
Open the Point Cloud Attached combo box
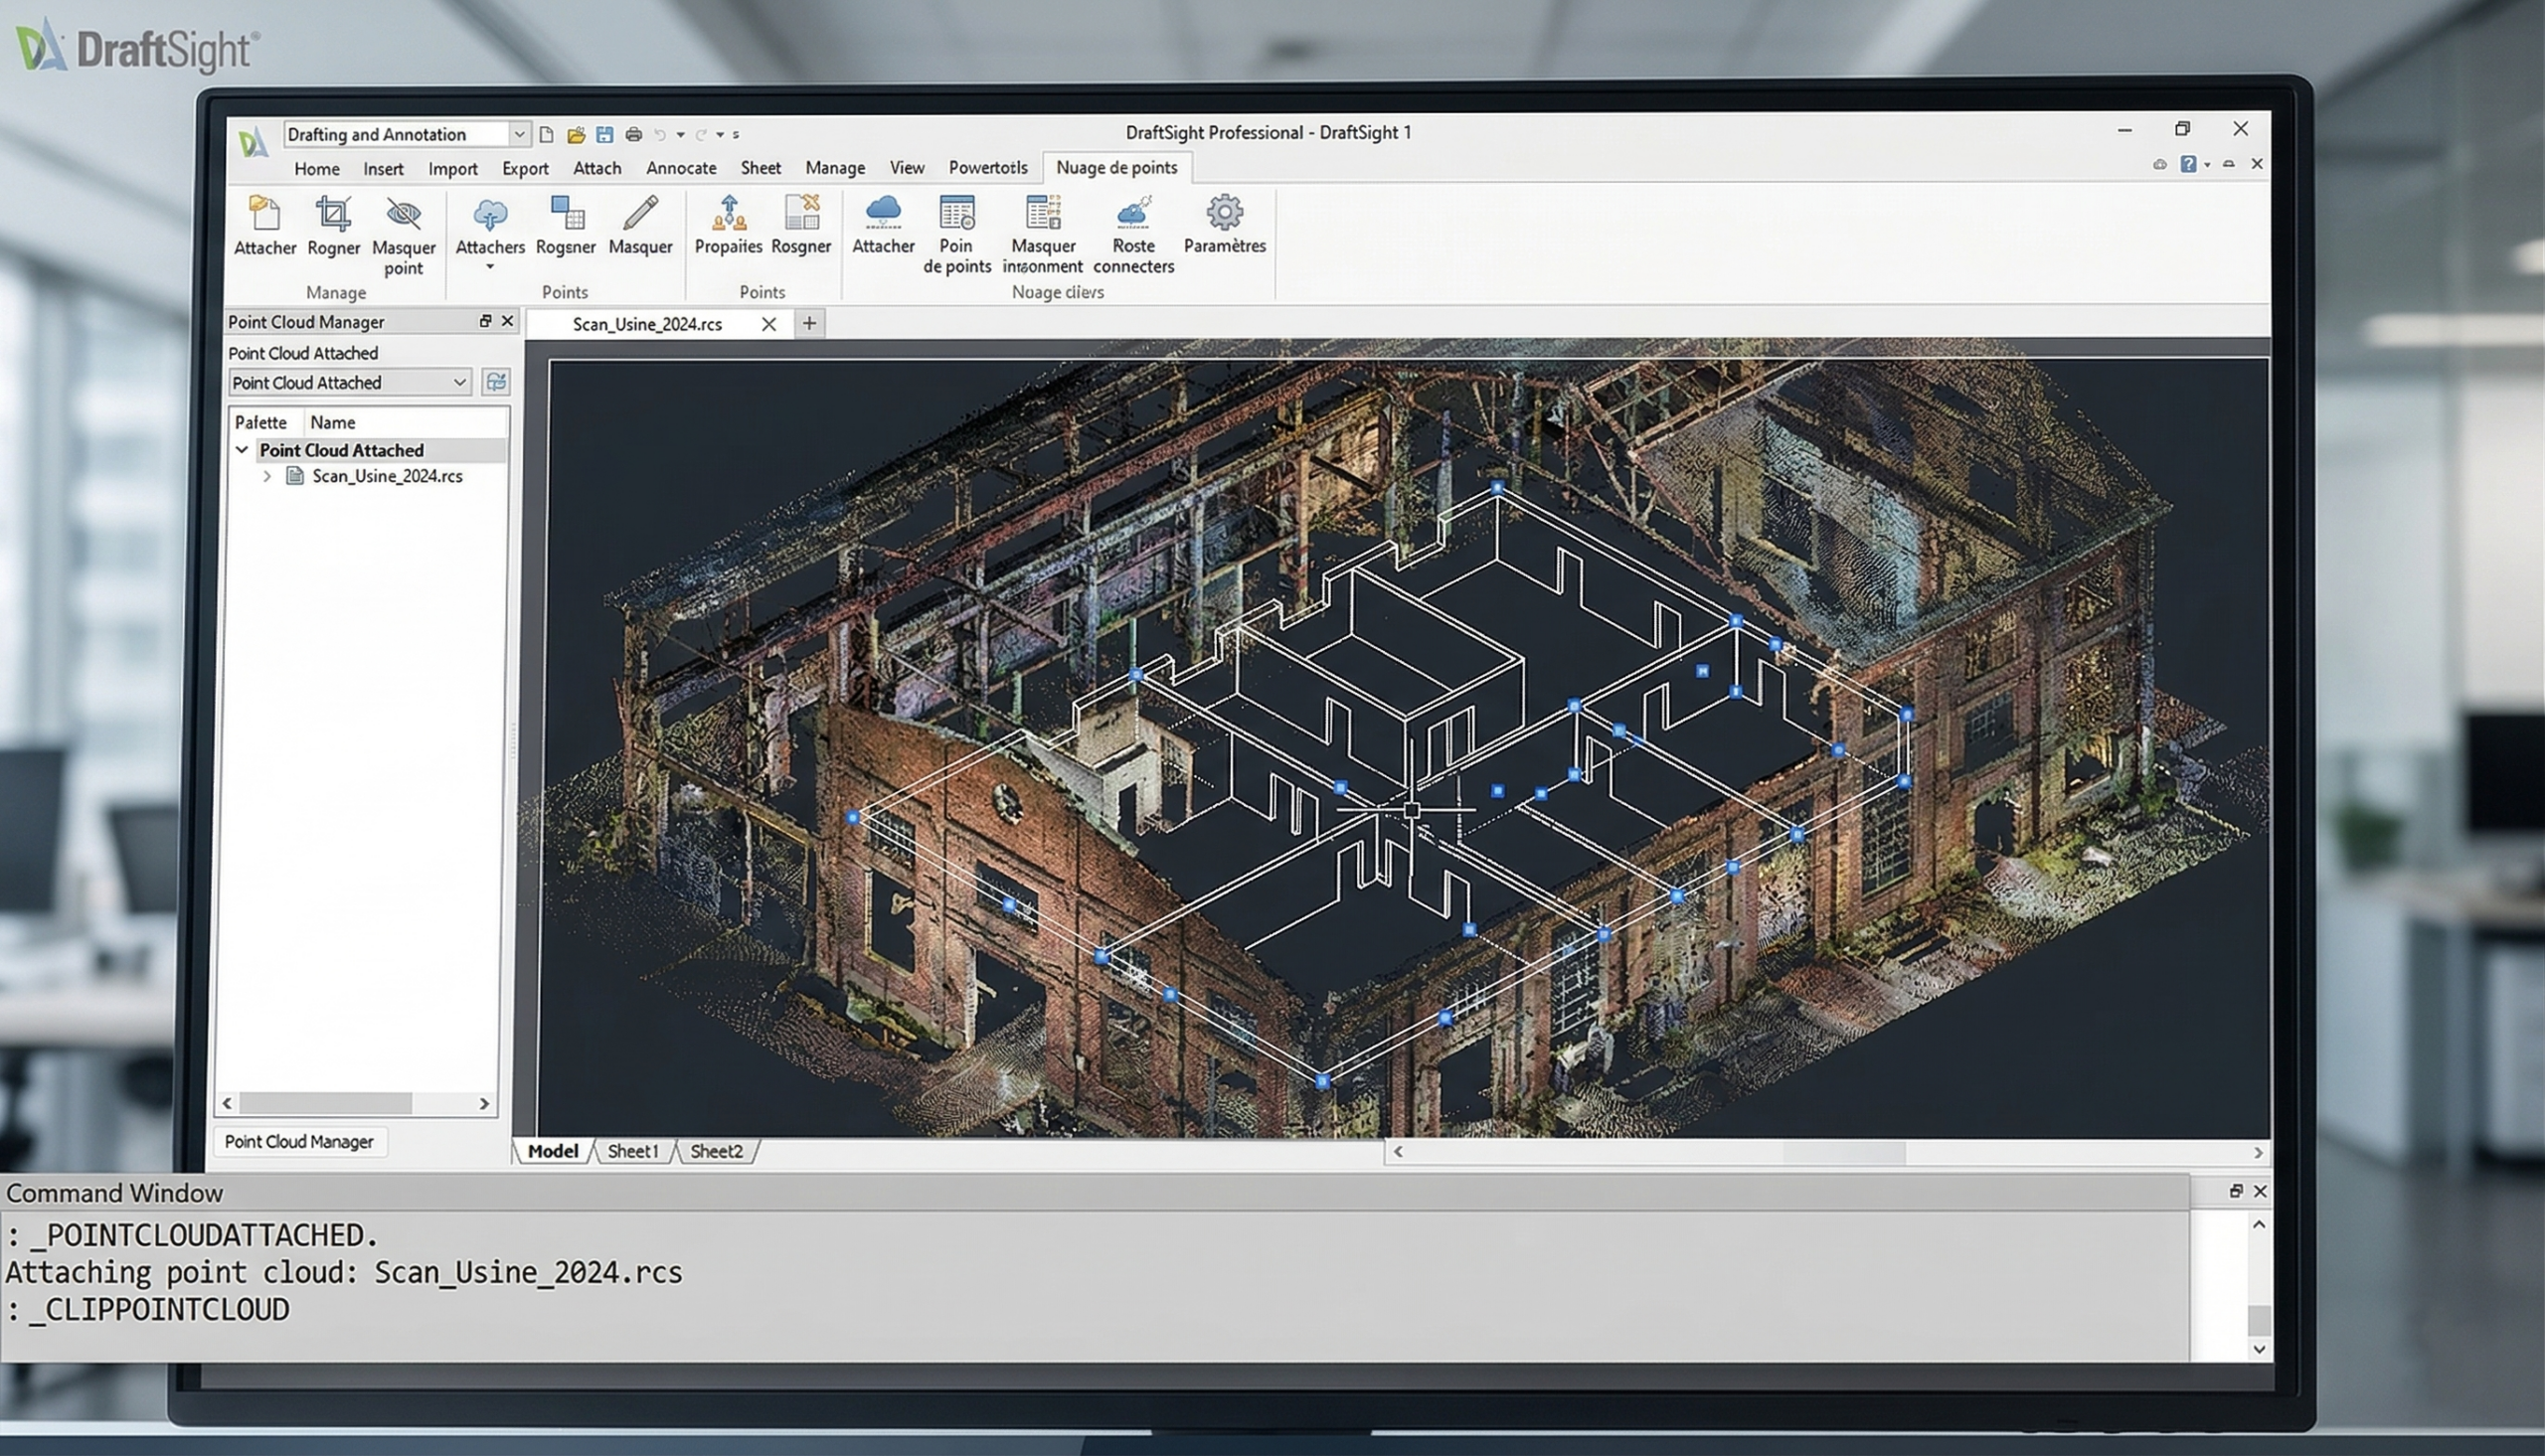pyautogui.click(x=459, y=382)
